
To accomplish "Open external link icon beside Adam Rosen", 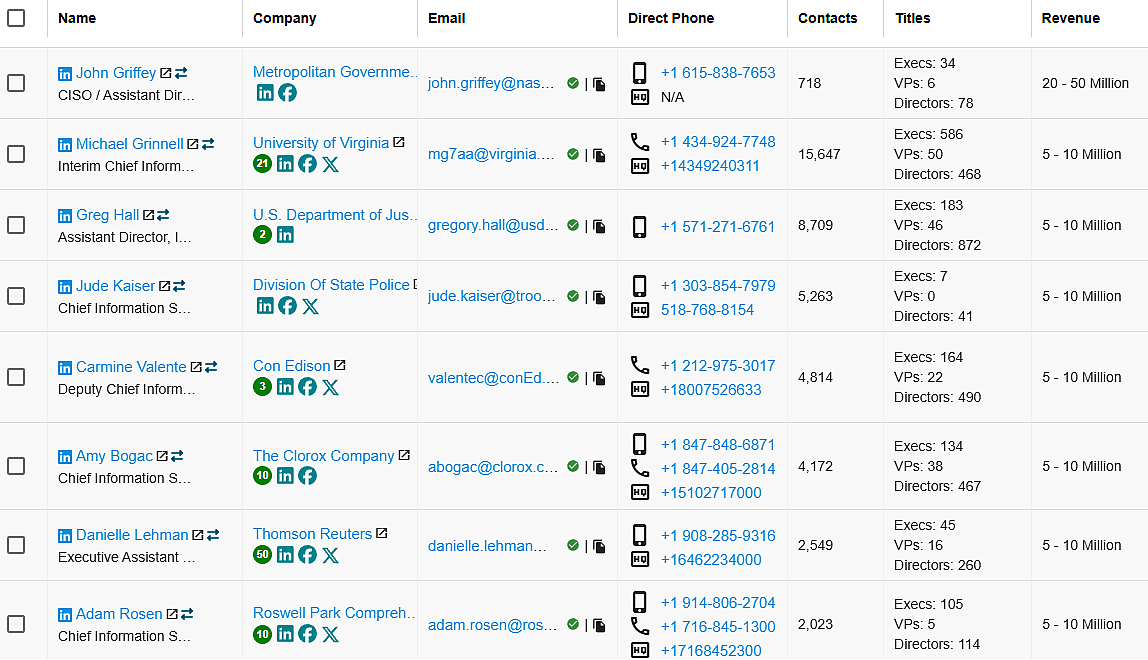I will (172, 614).
